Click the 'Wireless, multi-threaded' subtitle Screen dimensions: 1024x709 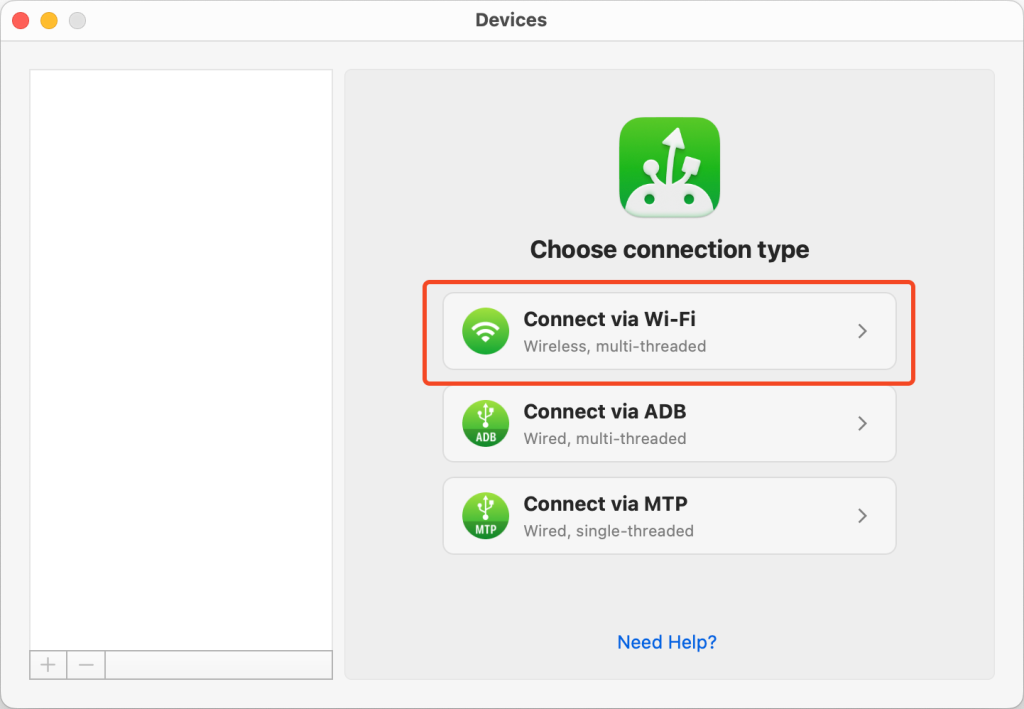615,346
